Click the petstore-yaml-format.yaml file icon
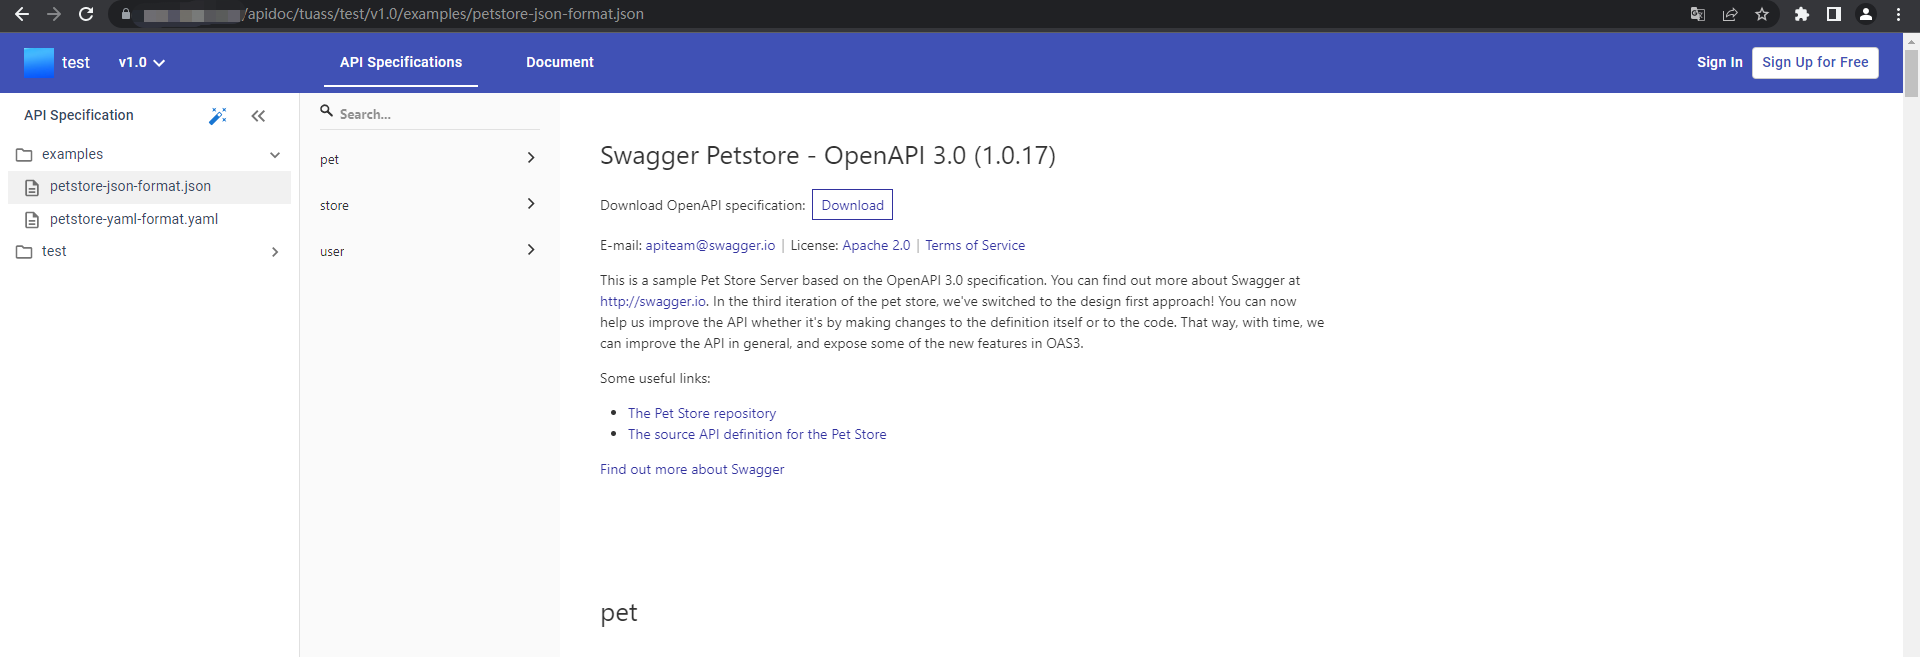1920x657 pixels. (x=32, y=220)
